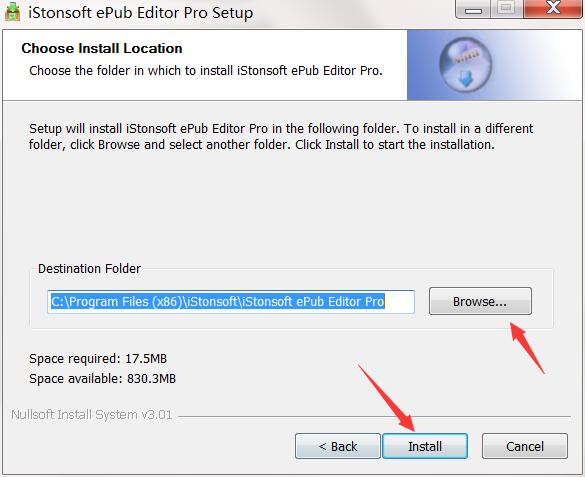This screenshot has width=585, height=477.
Task: Start installation with the Install button
Action: click(x=425, y=446)
